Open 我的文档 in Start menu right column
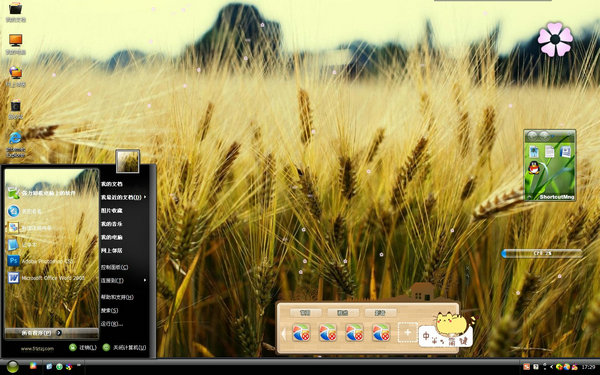Image resolution: width=600 pixels, height=375 pixels. coord(112,184)
